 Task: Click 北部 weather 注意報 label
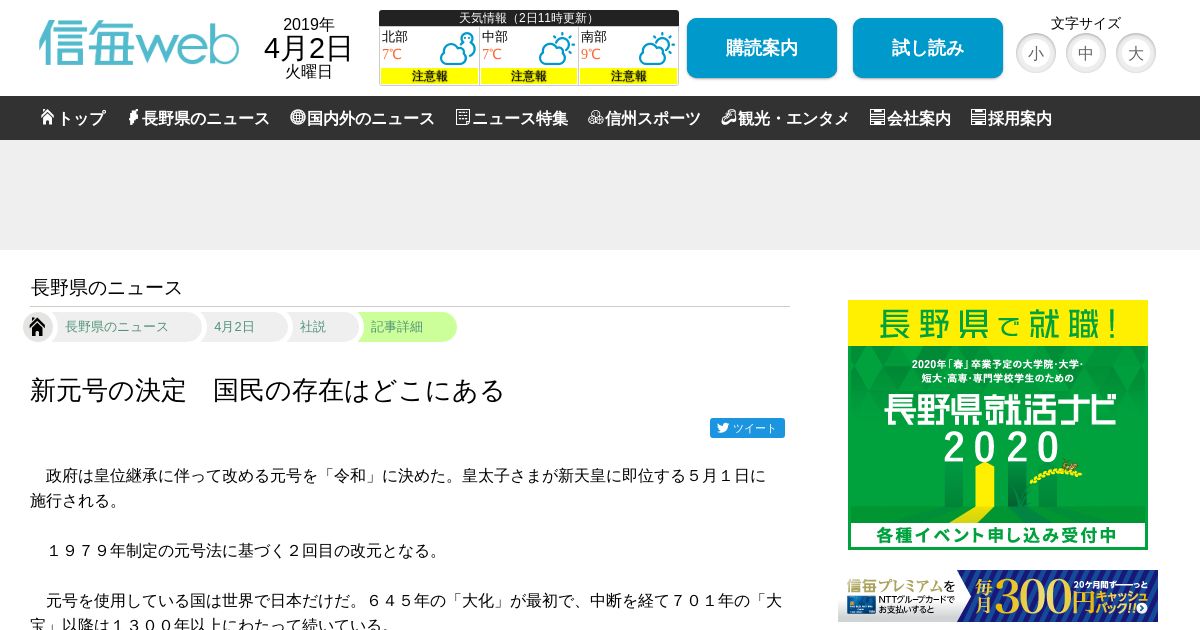(x=429, y=76)
